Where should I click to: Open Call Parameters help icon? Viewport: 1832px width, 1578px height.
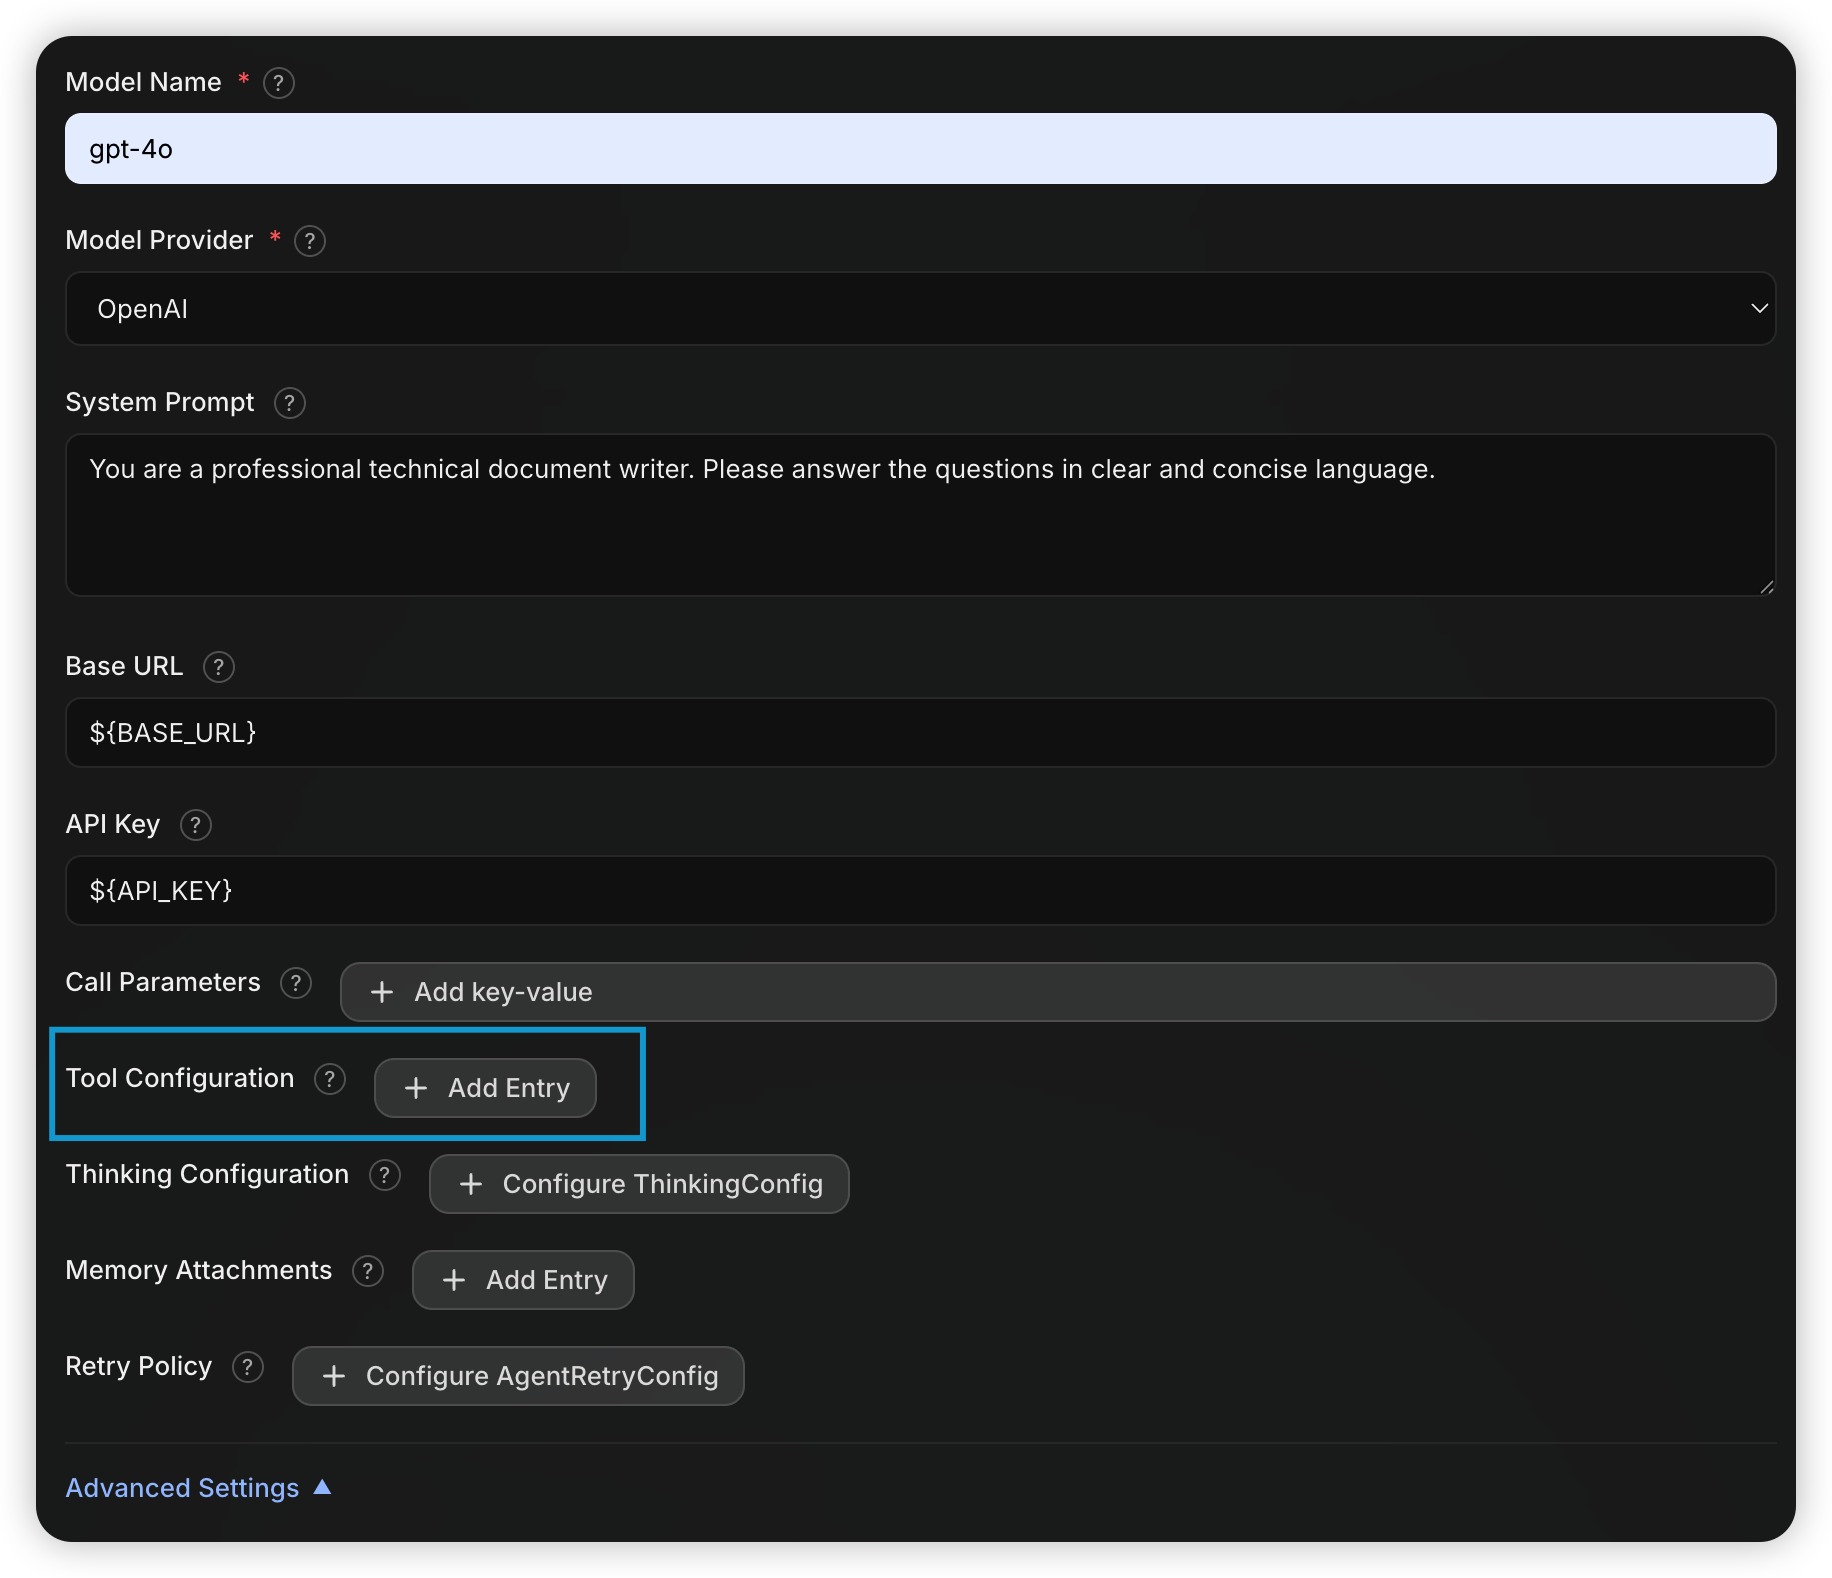coord(296,983)
